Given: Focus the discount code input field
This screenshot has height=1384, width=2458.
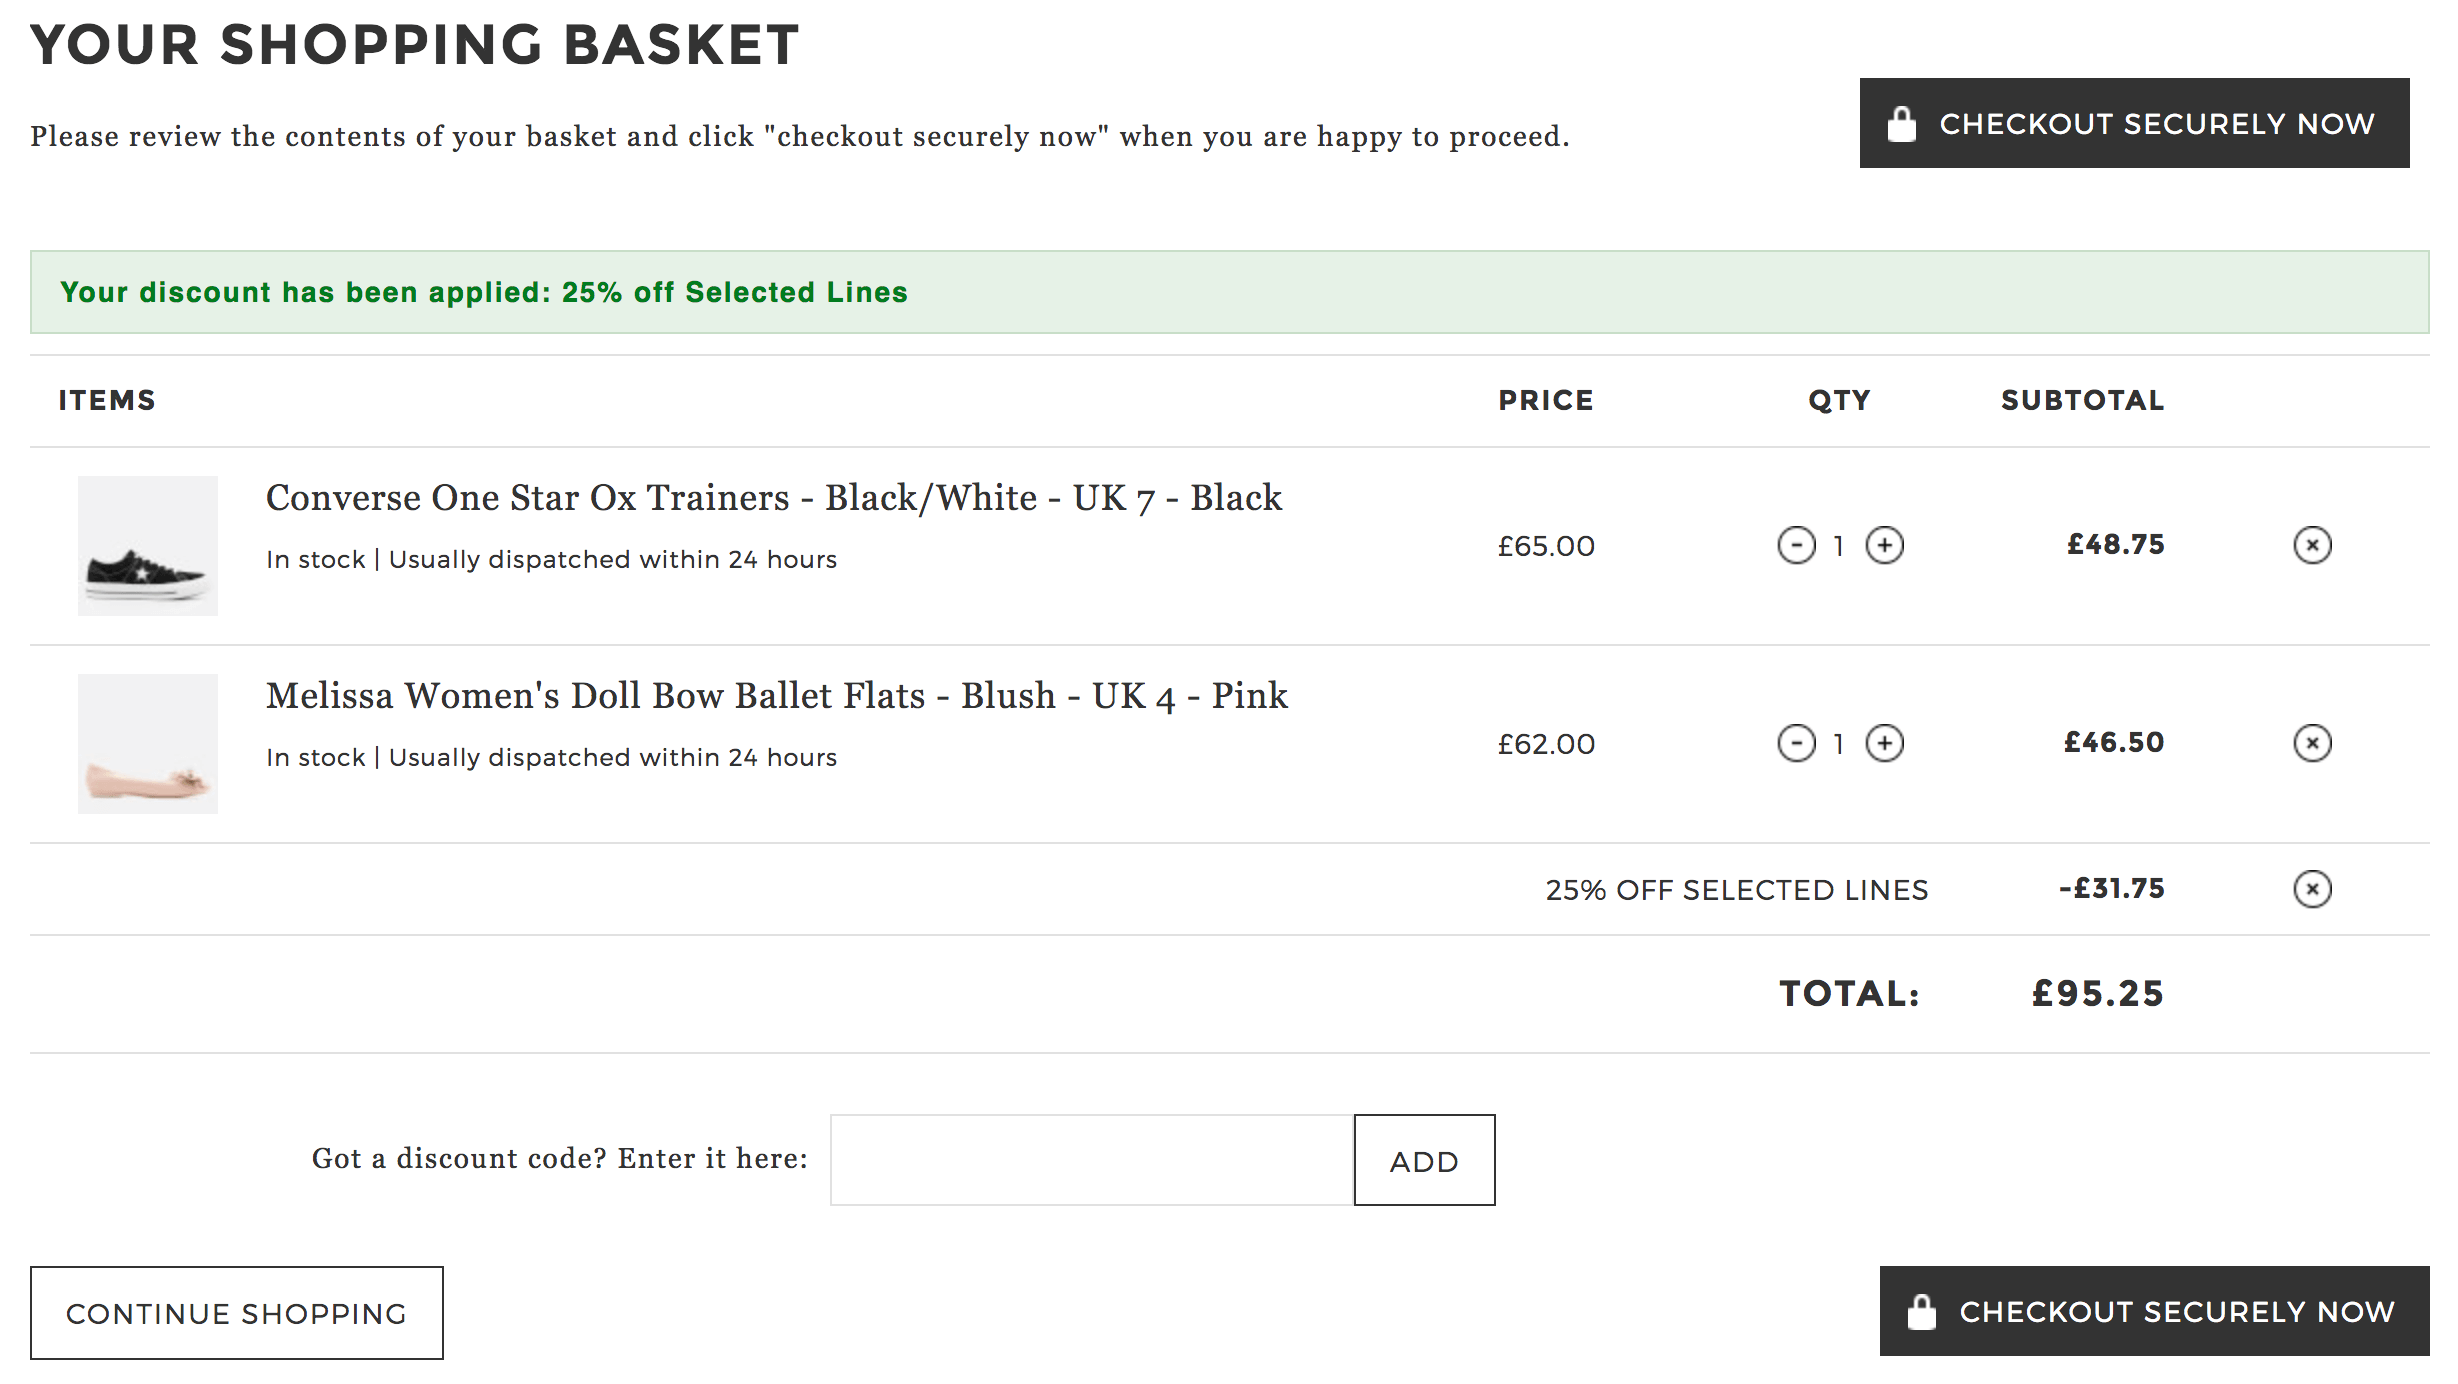Looking at the screenshot, I should (1092, 1160).
